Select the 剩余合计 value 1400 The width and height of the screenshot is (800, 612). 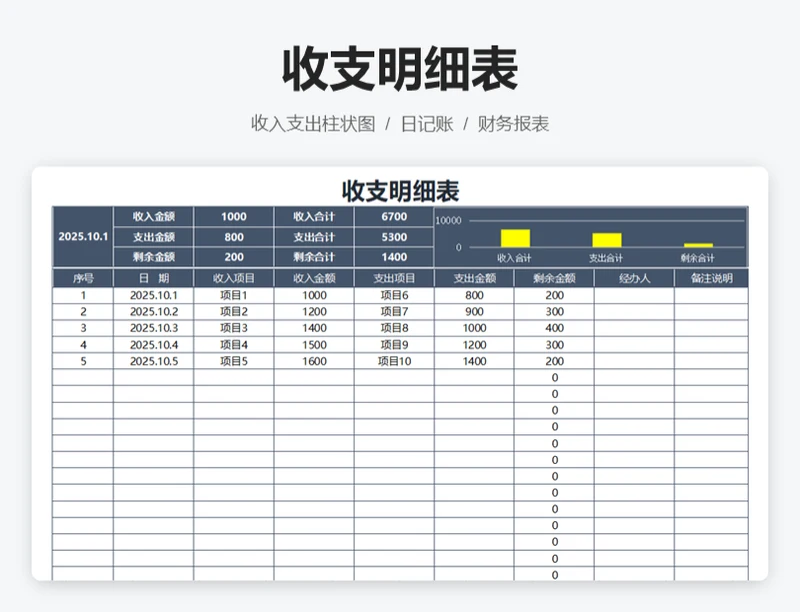(x=394, y=257)
